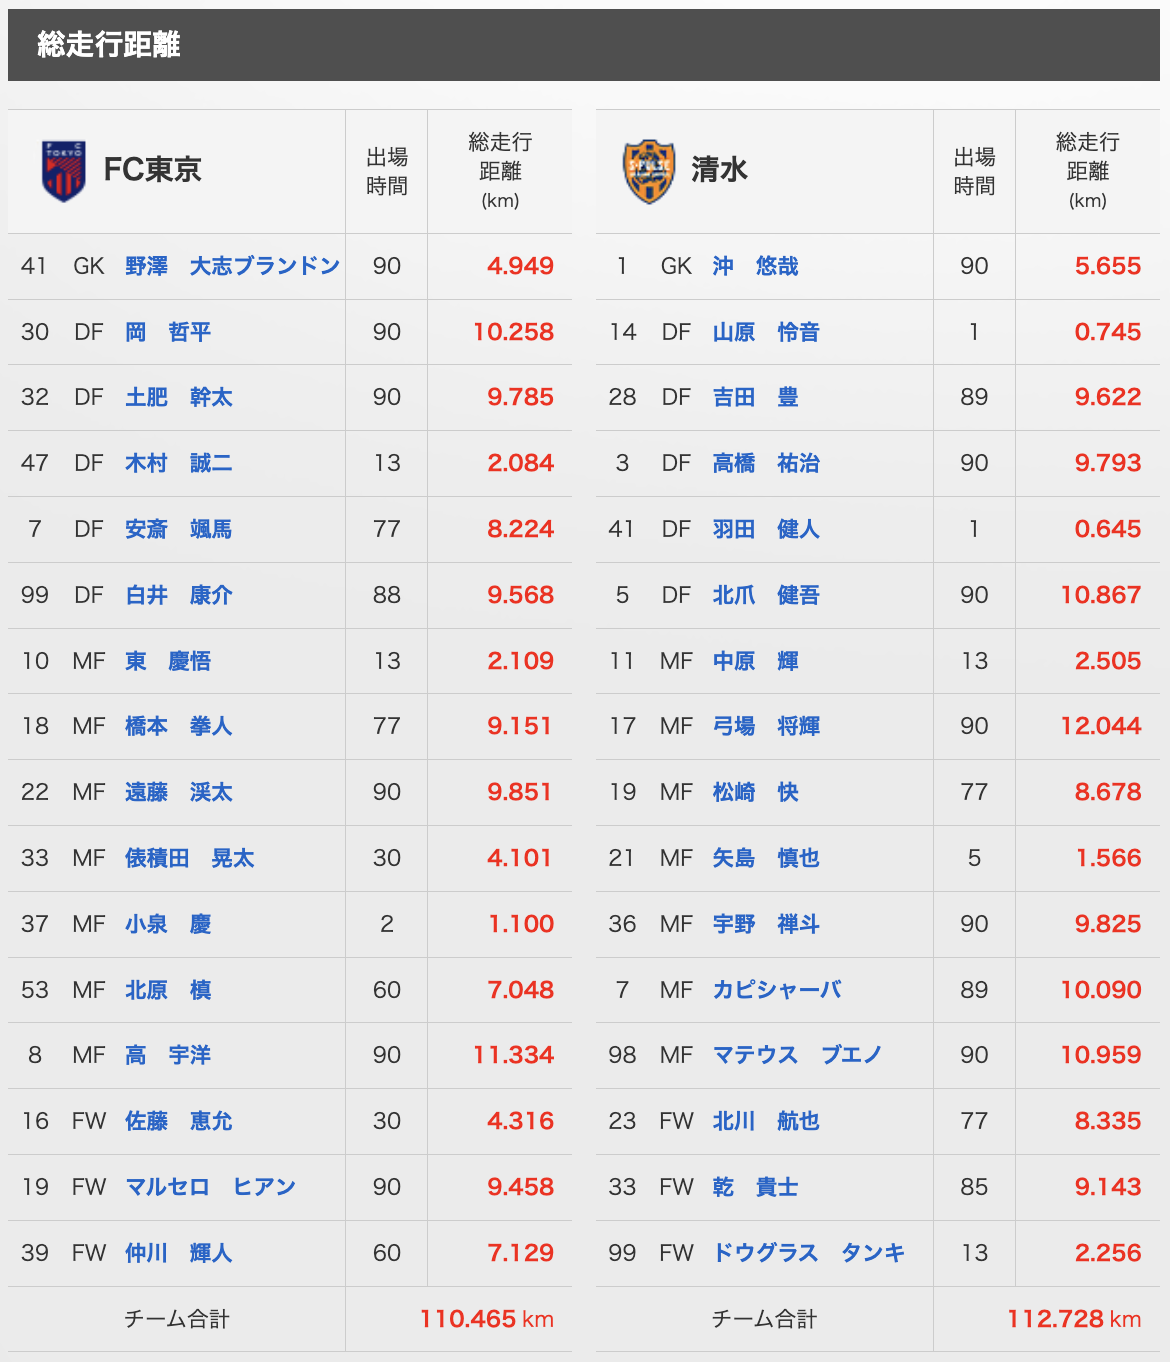
Task: Open player link 野澤 大志ブランドン
Action: click(232, 266)
